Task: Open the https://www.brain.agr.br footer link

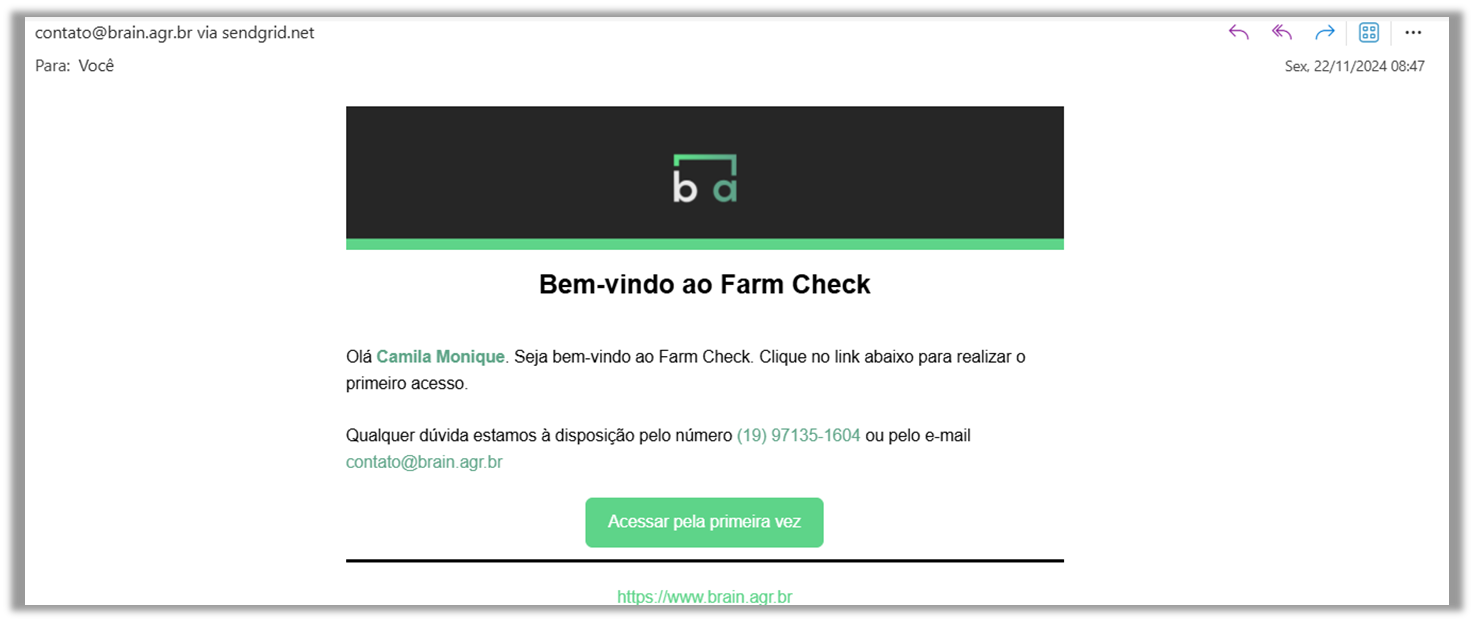Action: [705, 597]
